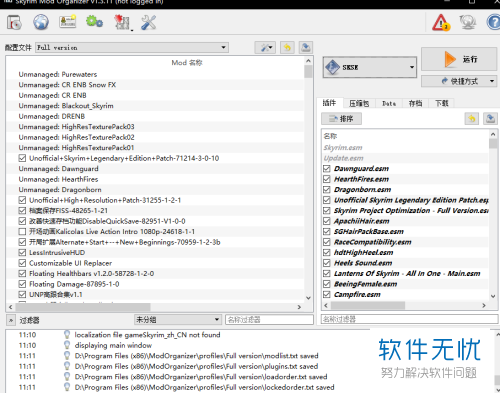
Task: Uncheck the LessIntrusiveHUD mod
Action: 22,252
